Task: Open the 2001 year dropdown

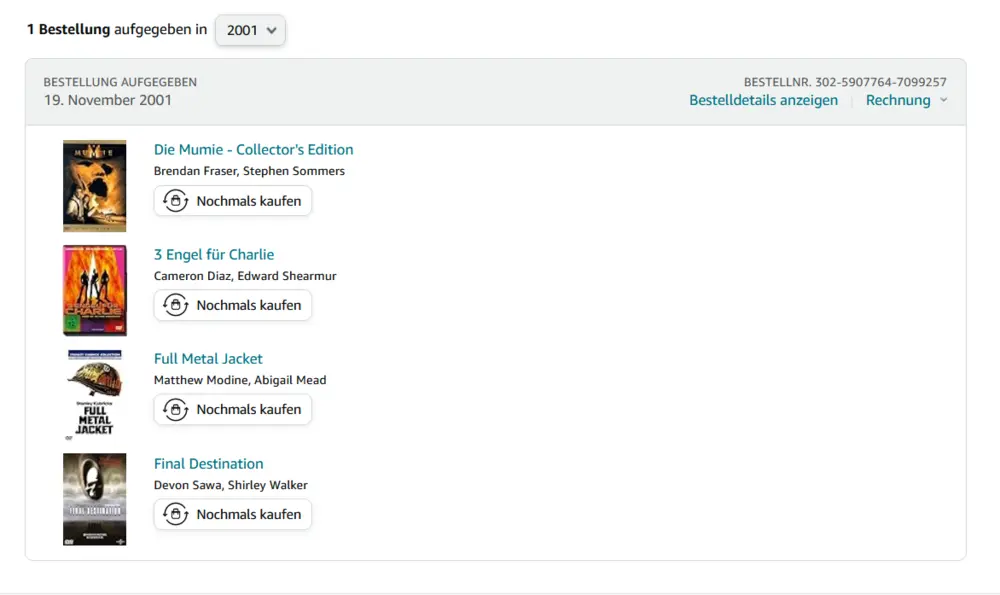Action: coord(250,30)
